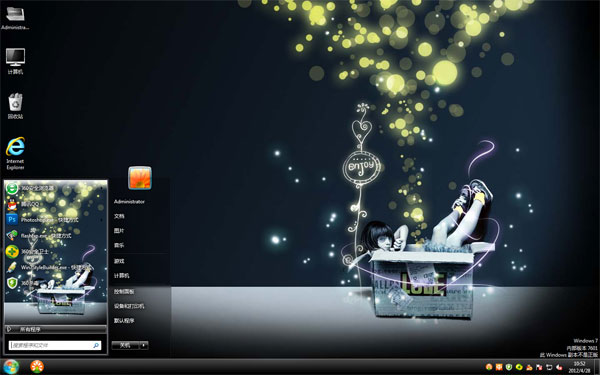Launch the Photoshop.exe shortcut in Start menu

point(55,220)
